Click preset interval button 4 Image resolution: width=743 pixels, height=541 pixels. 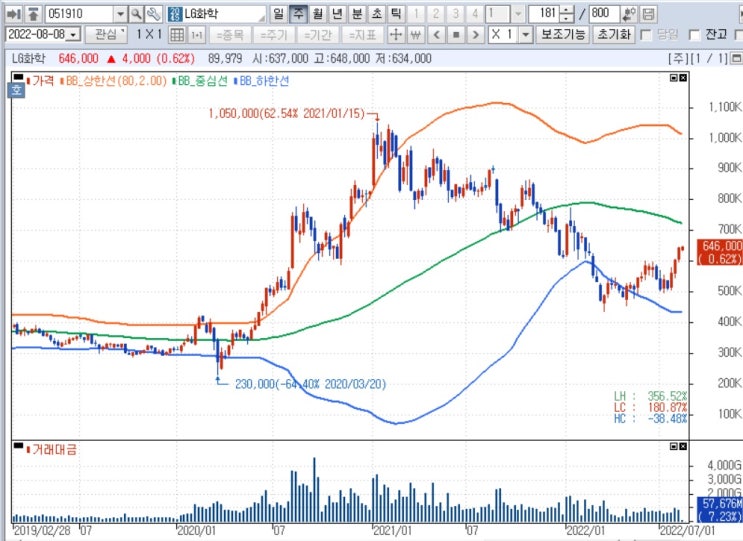474,14
